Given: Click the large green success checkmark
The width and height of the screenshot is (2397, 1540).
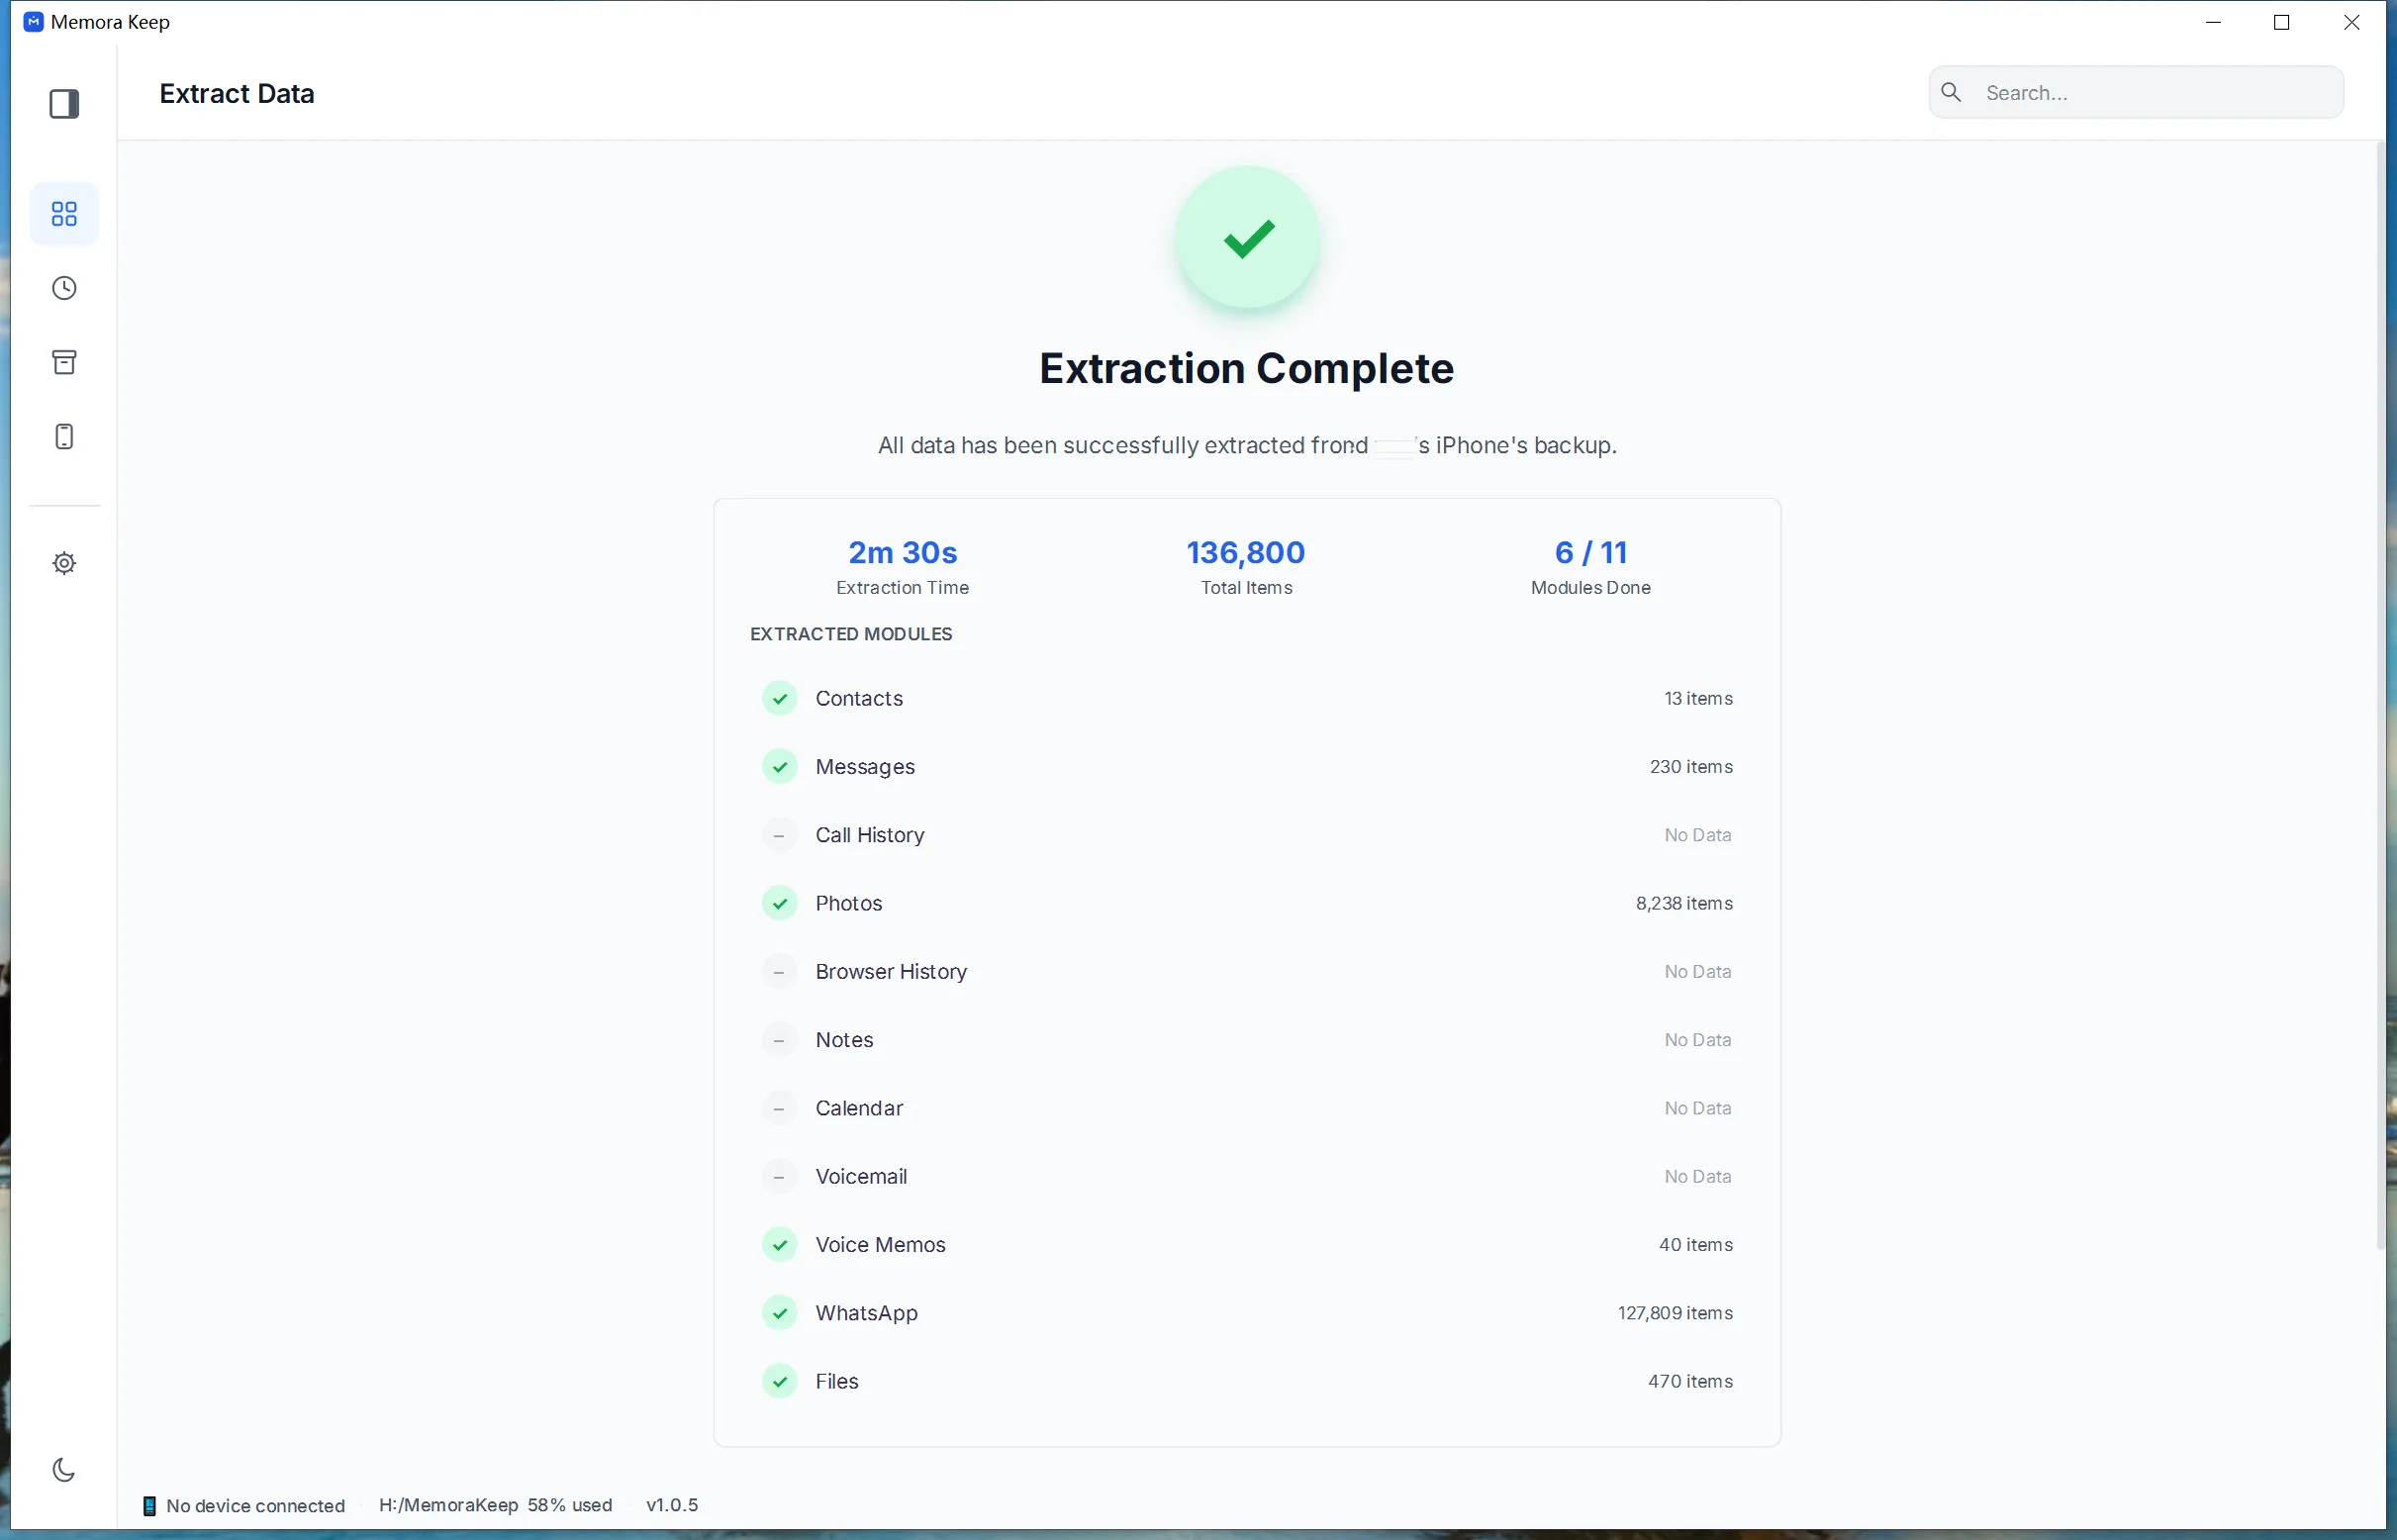Looking at the screenshot, I should tap(1248, 238).
